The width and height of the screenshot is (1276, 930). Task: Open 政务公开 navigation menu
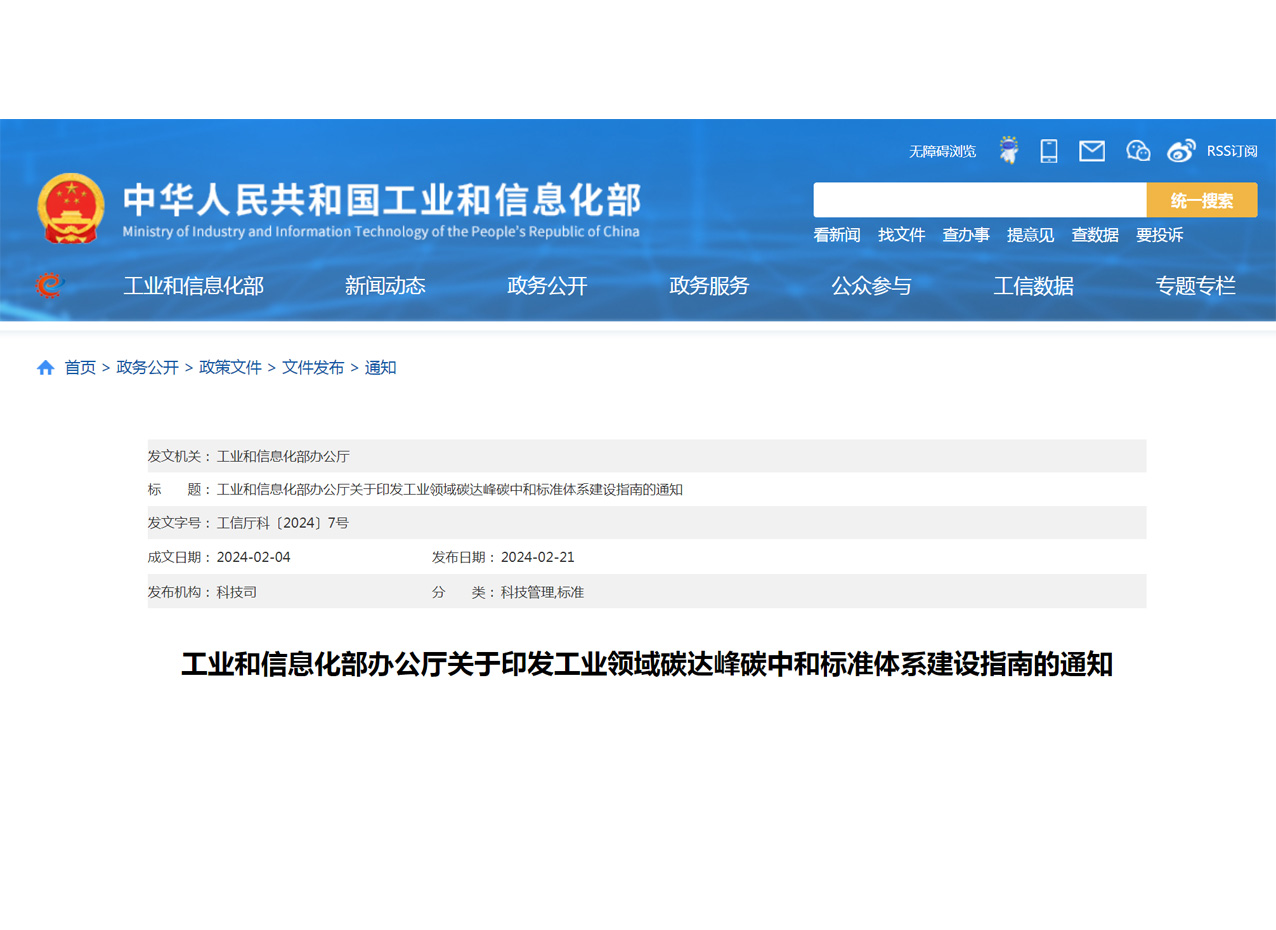click(x=547, y=286)
